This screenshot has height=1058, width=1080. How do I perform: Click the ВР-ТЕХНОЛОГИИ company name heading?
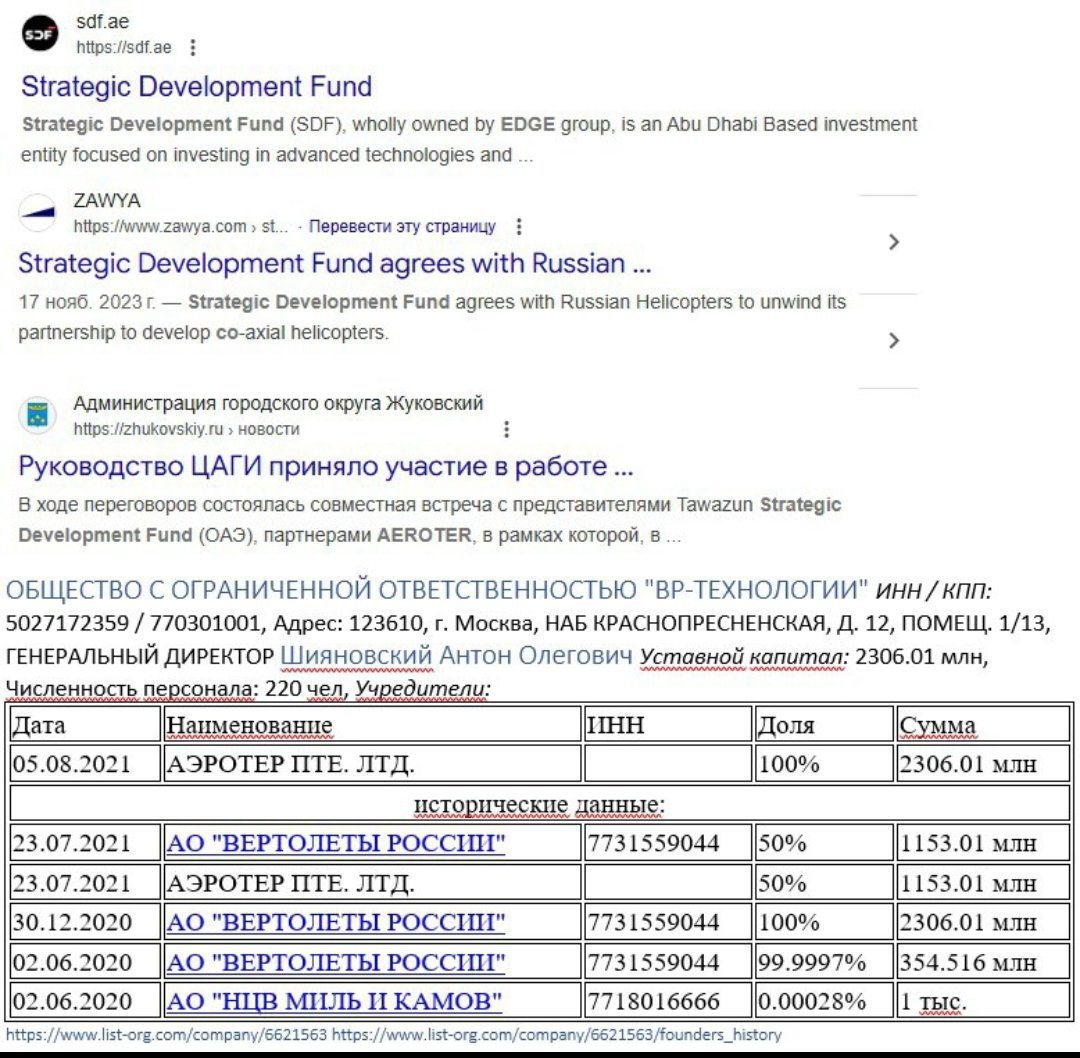coord(438,589)
